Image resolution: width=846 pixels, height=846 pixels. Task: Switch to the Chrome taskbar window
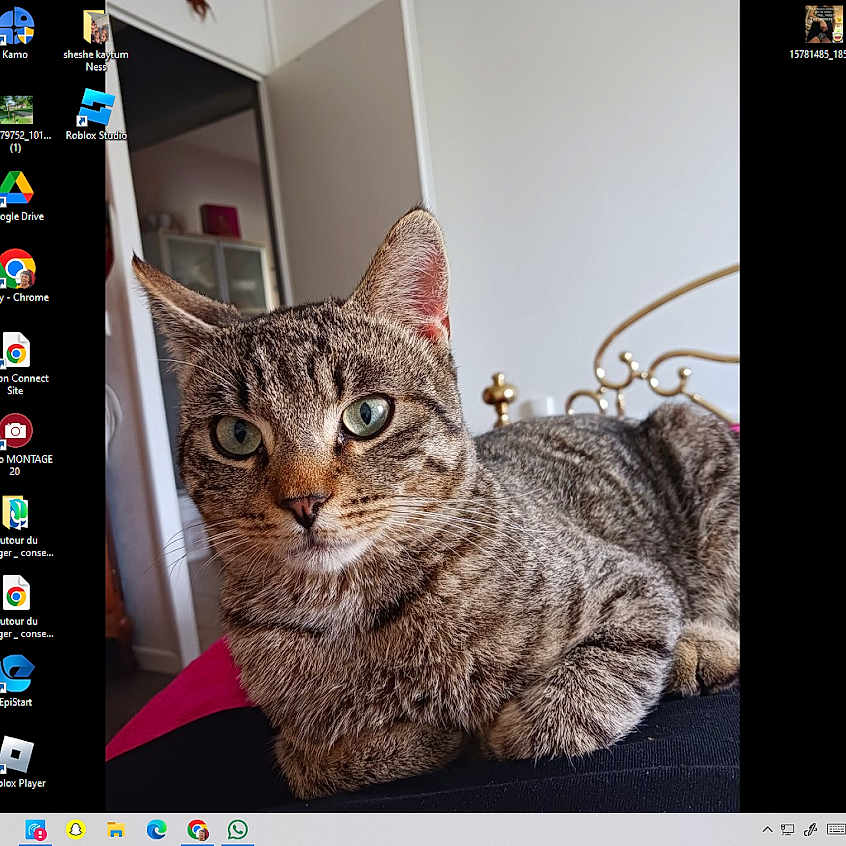point(197,829)
